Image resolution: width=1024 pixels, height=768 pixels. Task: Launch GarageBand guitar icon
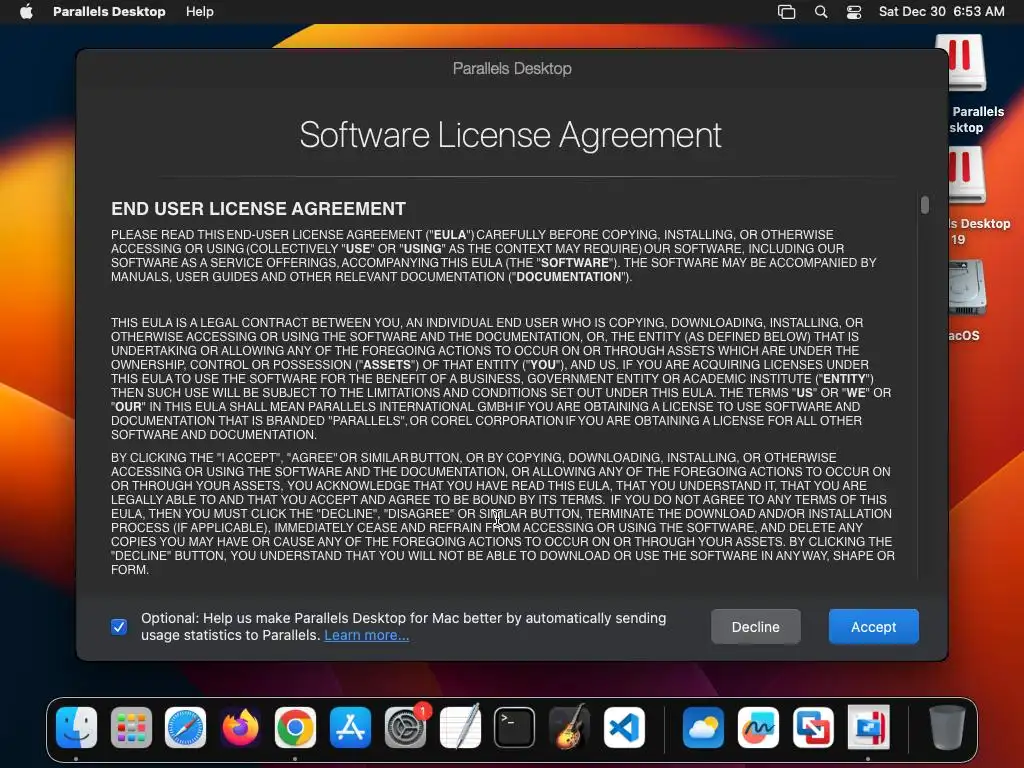(x=569, y=728)
